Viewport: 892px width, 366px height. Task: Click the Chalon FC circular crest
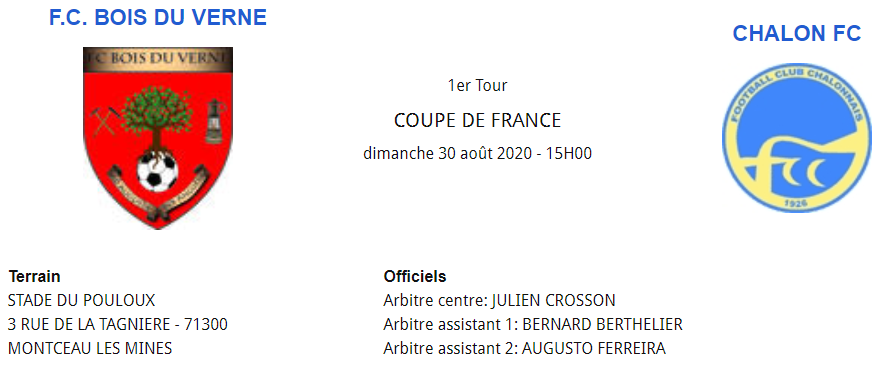tap(796, 138)
